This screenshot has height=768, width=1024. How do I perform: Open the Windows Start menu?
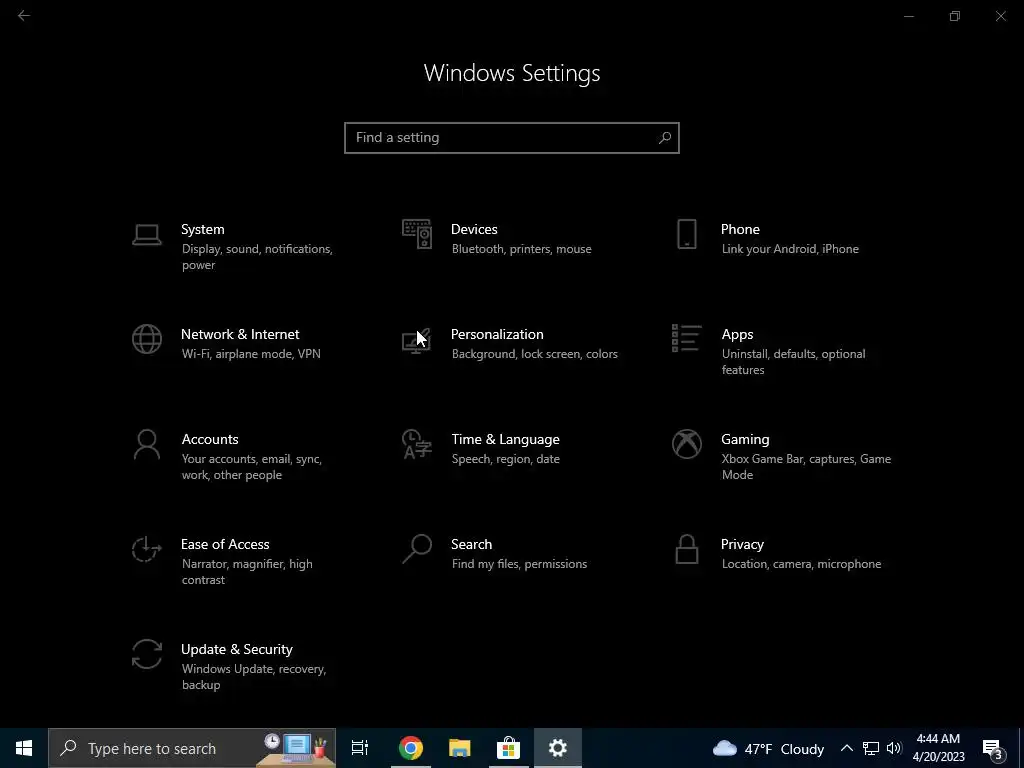[x=24, y=748]
